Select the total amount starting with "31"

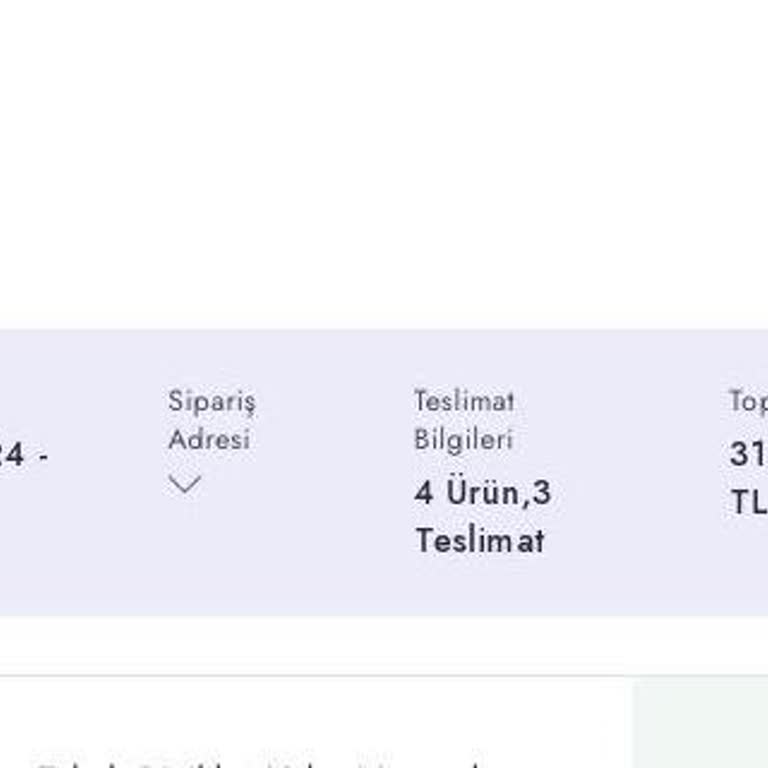[x=748, y=455]
